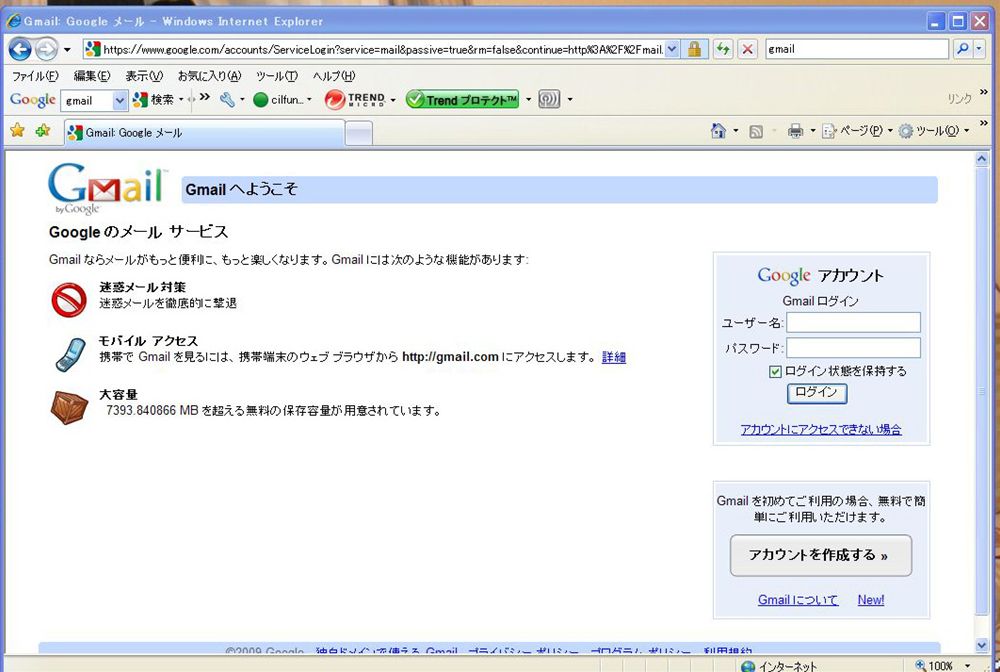Click the mobile phone access icon

pyautogui.click(x=70, y=354)
